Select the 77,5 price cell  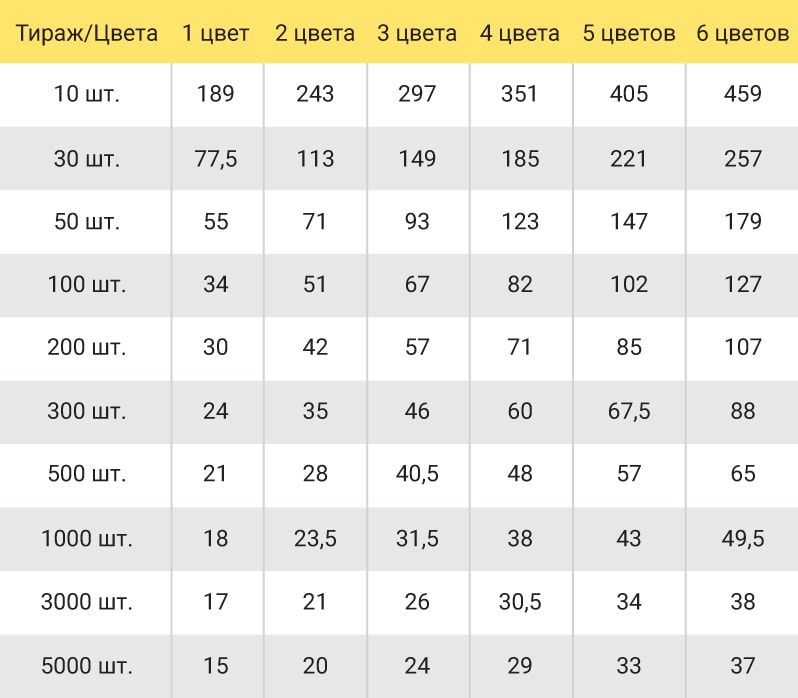pyautogui.click(x=216, y=159)
